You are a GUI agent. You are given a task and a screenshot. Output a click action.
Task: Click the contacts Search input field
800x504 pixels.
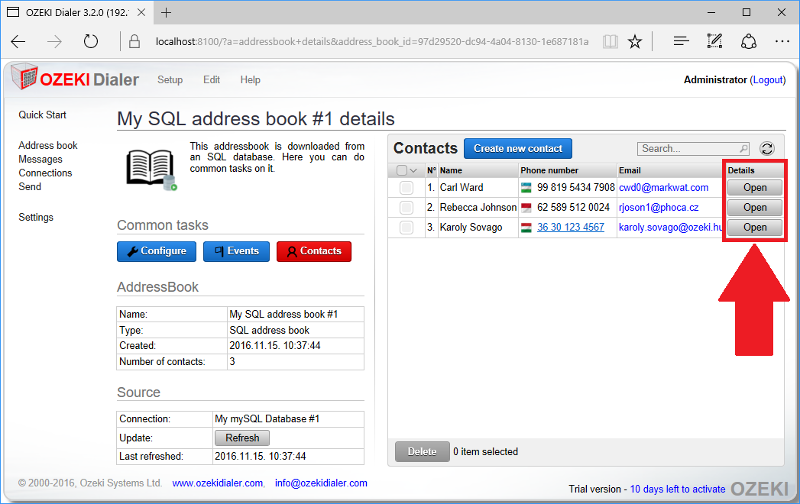point(690,148)
